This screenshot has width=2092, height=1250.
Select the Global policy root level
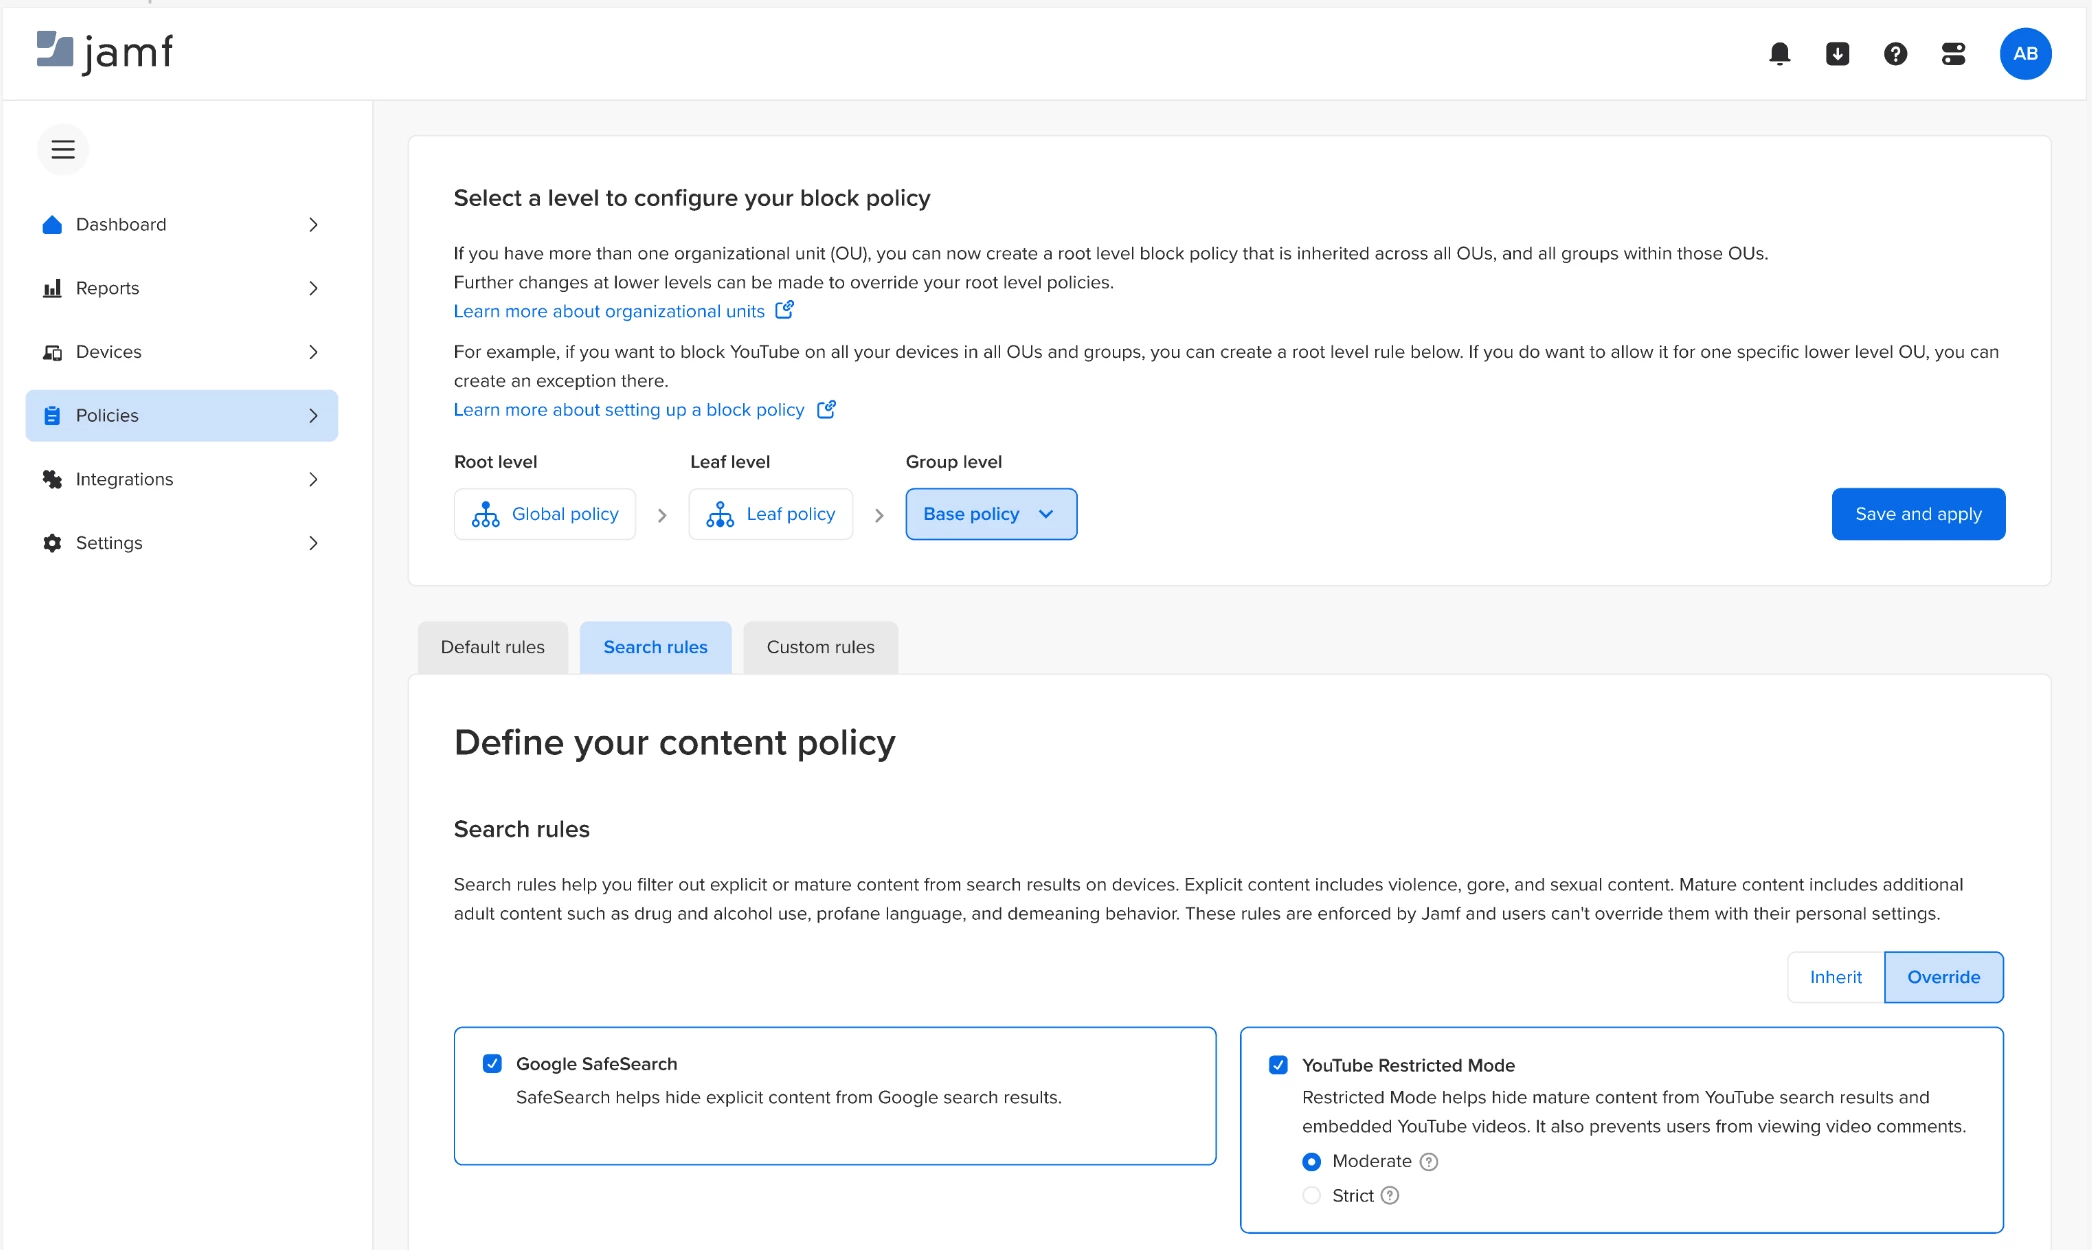[x=545, y=514]
